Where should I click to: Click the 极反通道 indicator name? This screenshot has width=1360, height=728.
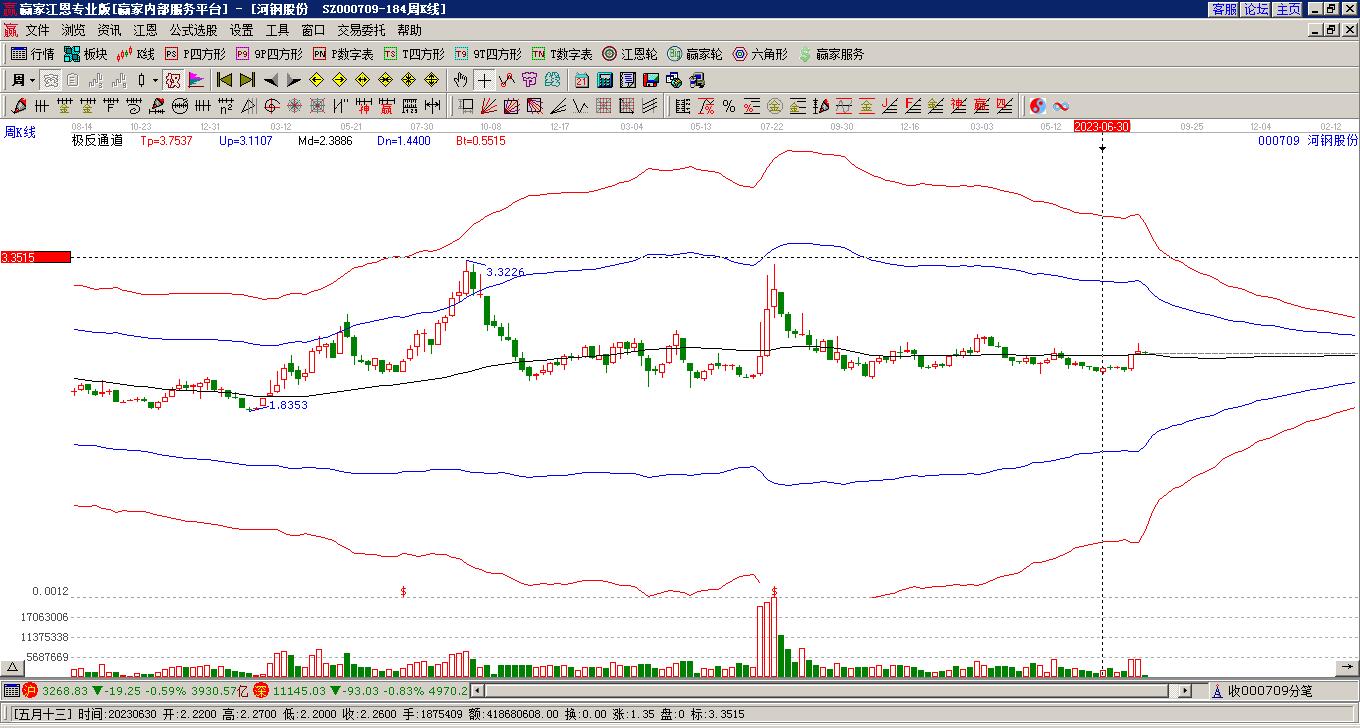pyautogui.click(x=97, y=141)
